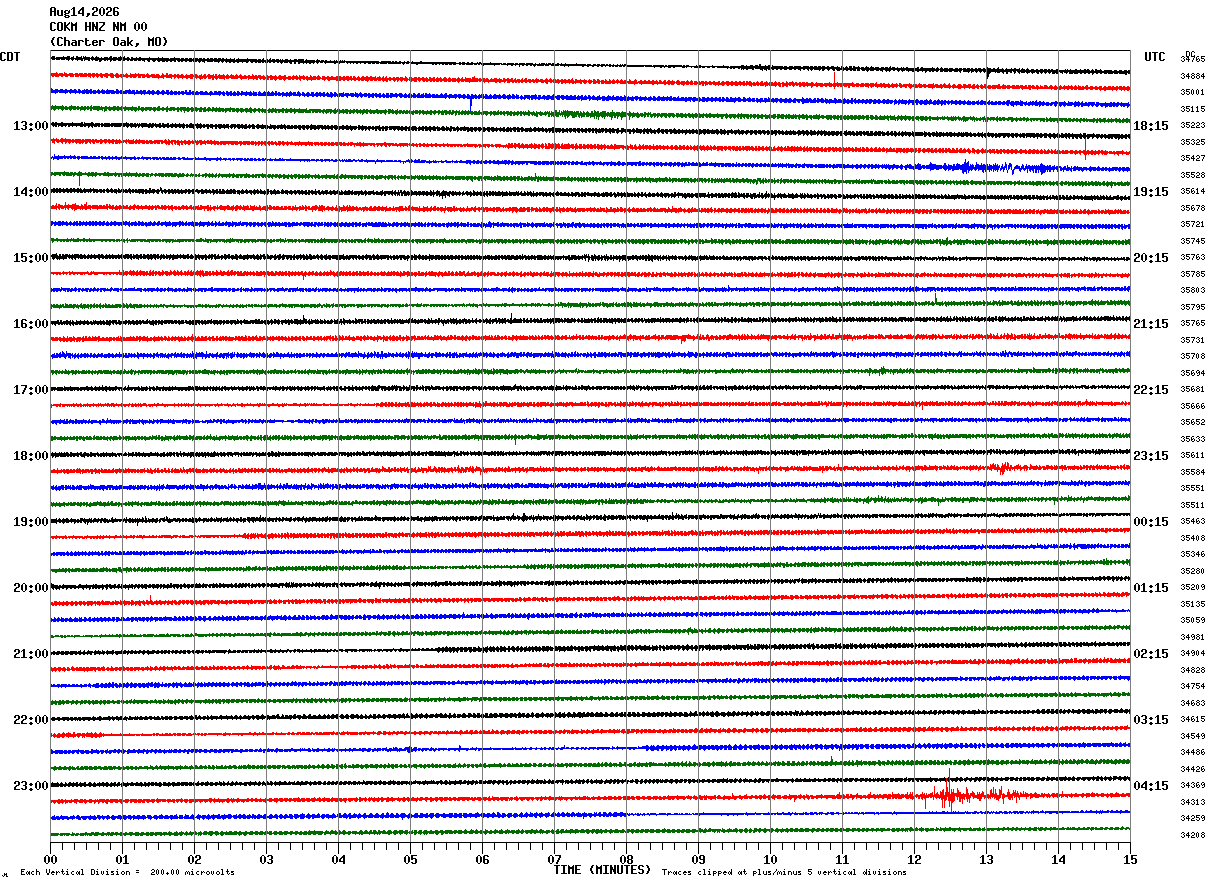
Task: Click the 'CDT' timezone label
Action: [x=10, y=57]
